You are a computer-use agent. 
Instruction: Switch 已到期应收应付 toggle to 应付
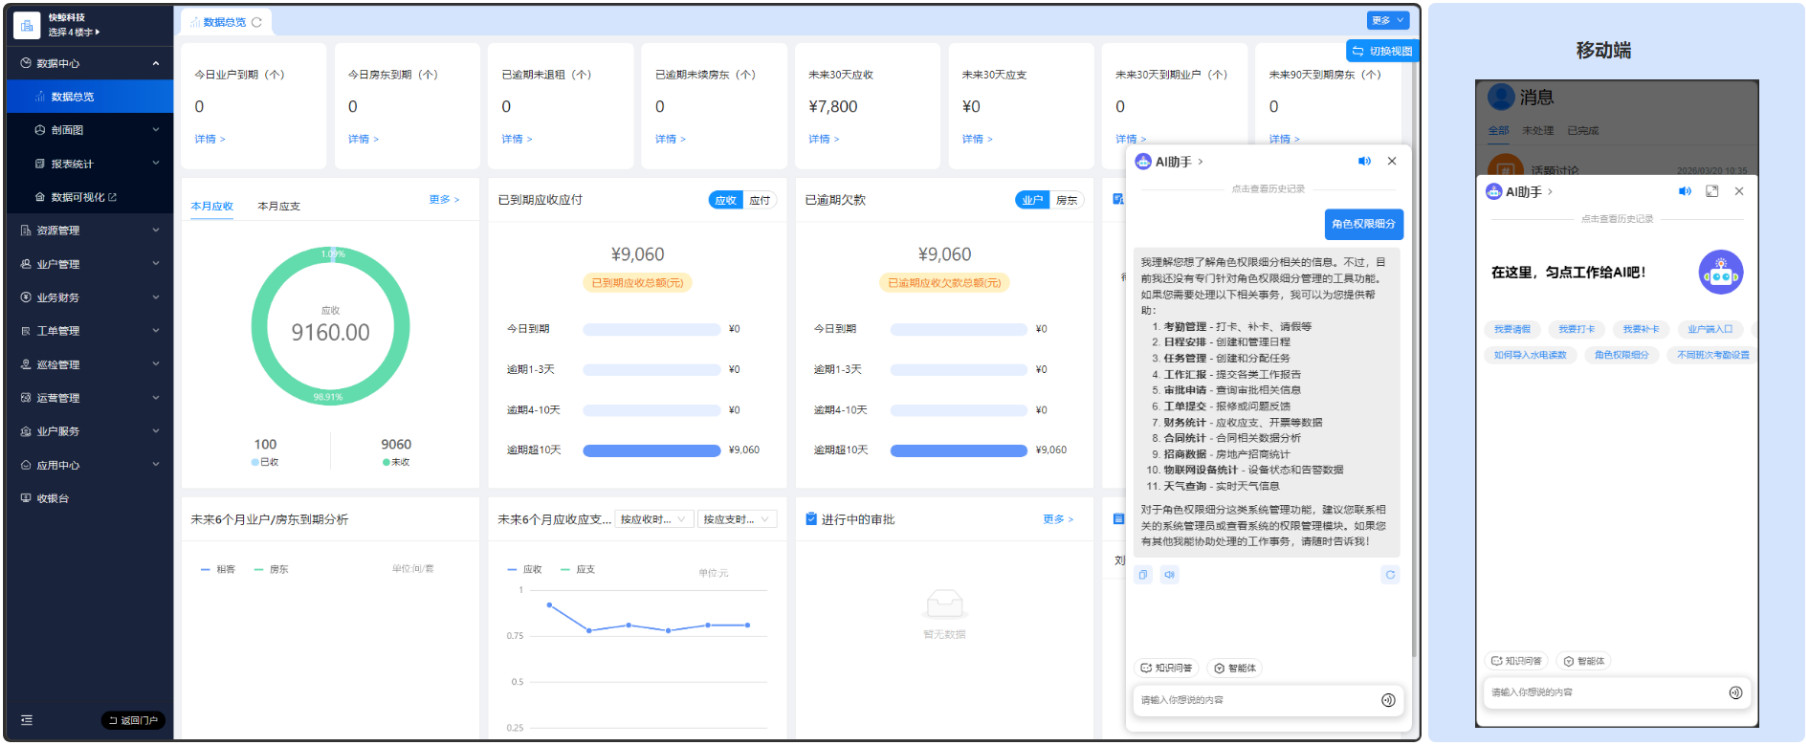tap(760, 200)
